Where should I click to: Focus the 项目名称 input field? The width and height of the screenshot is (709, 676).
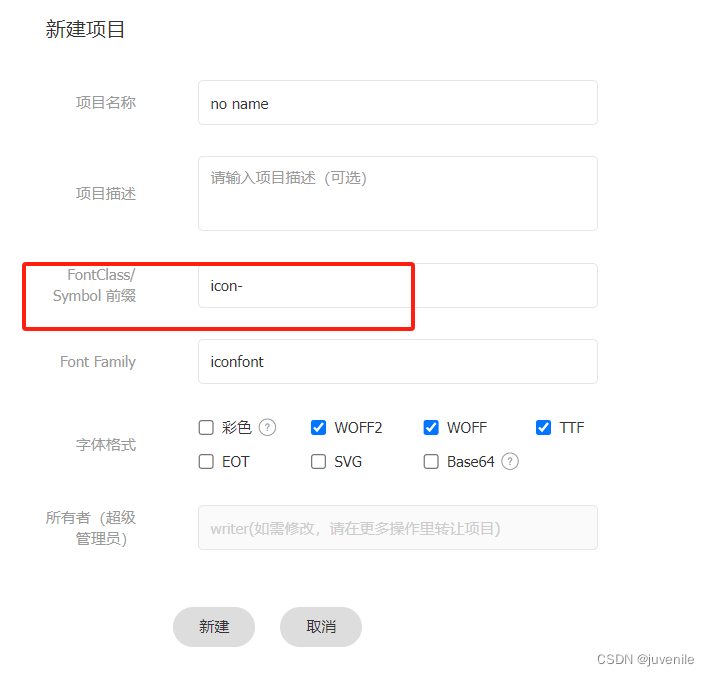(x=398, y=103)
